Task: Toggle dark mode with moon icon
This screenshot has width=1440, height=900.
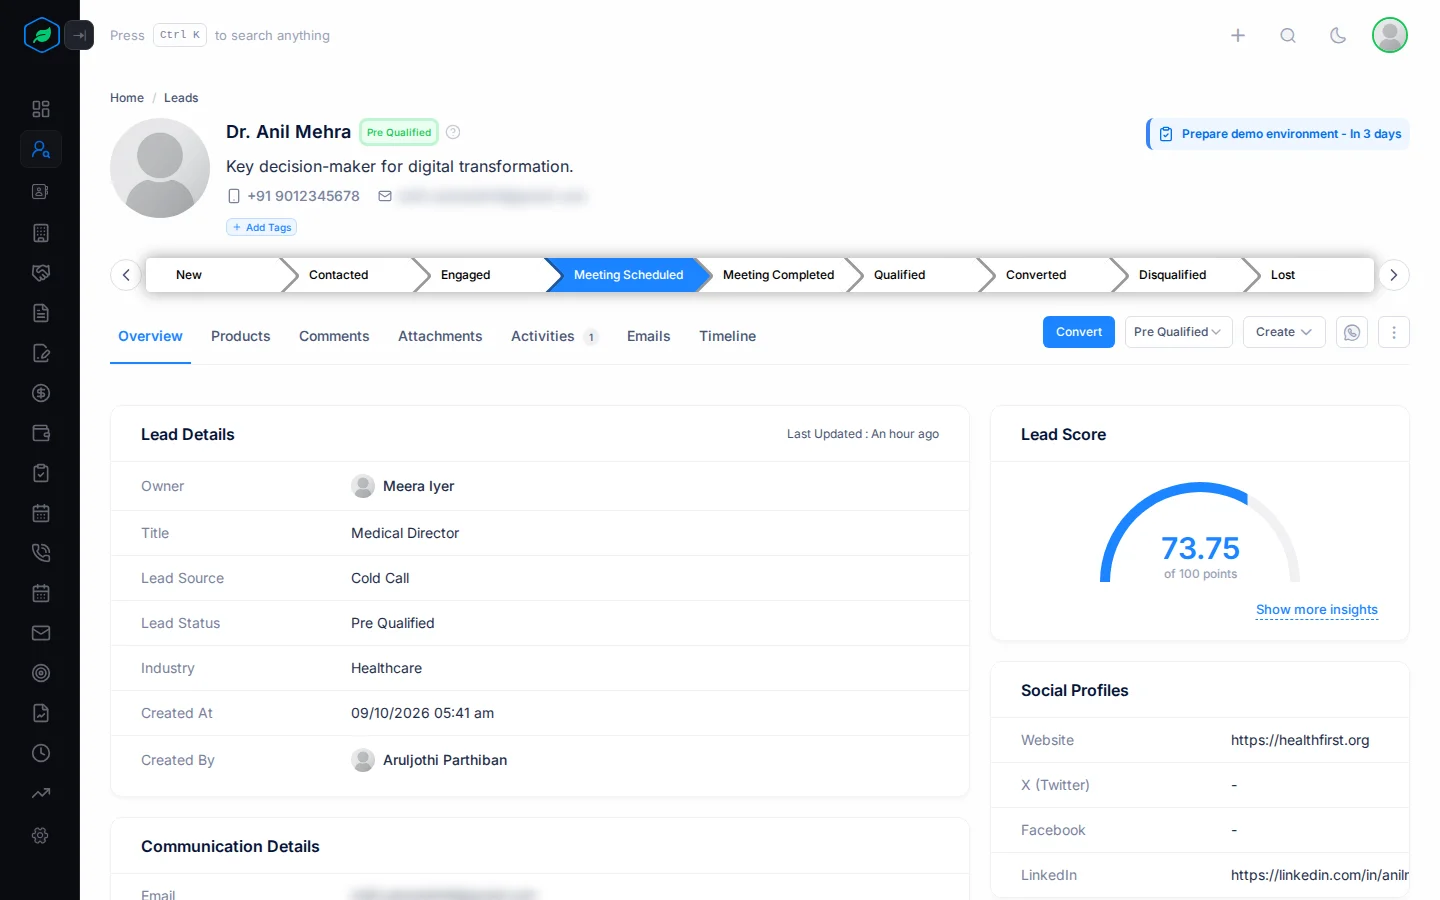Action: coord(1338,35)
